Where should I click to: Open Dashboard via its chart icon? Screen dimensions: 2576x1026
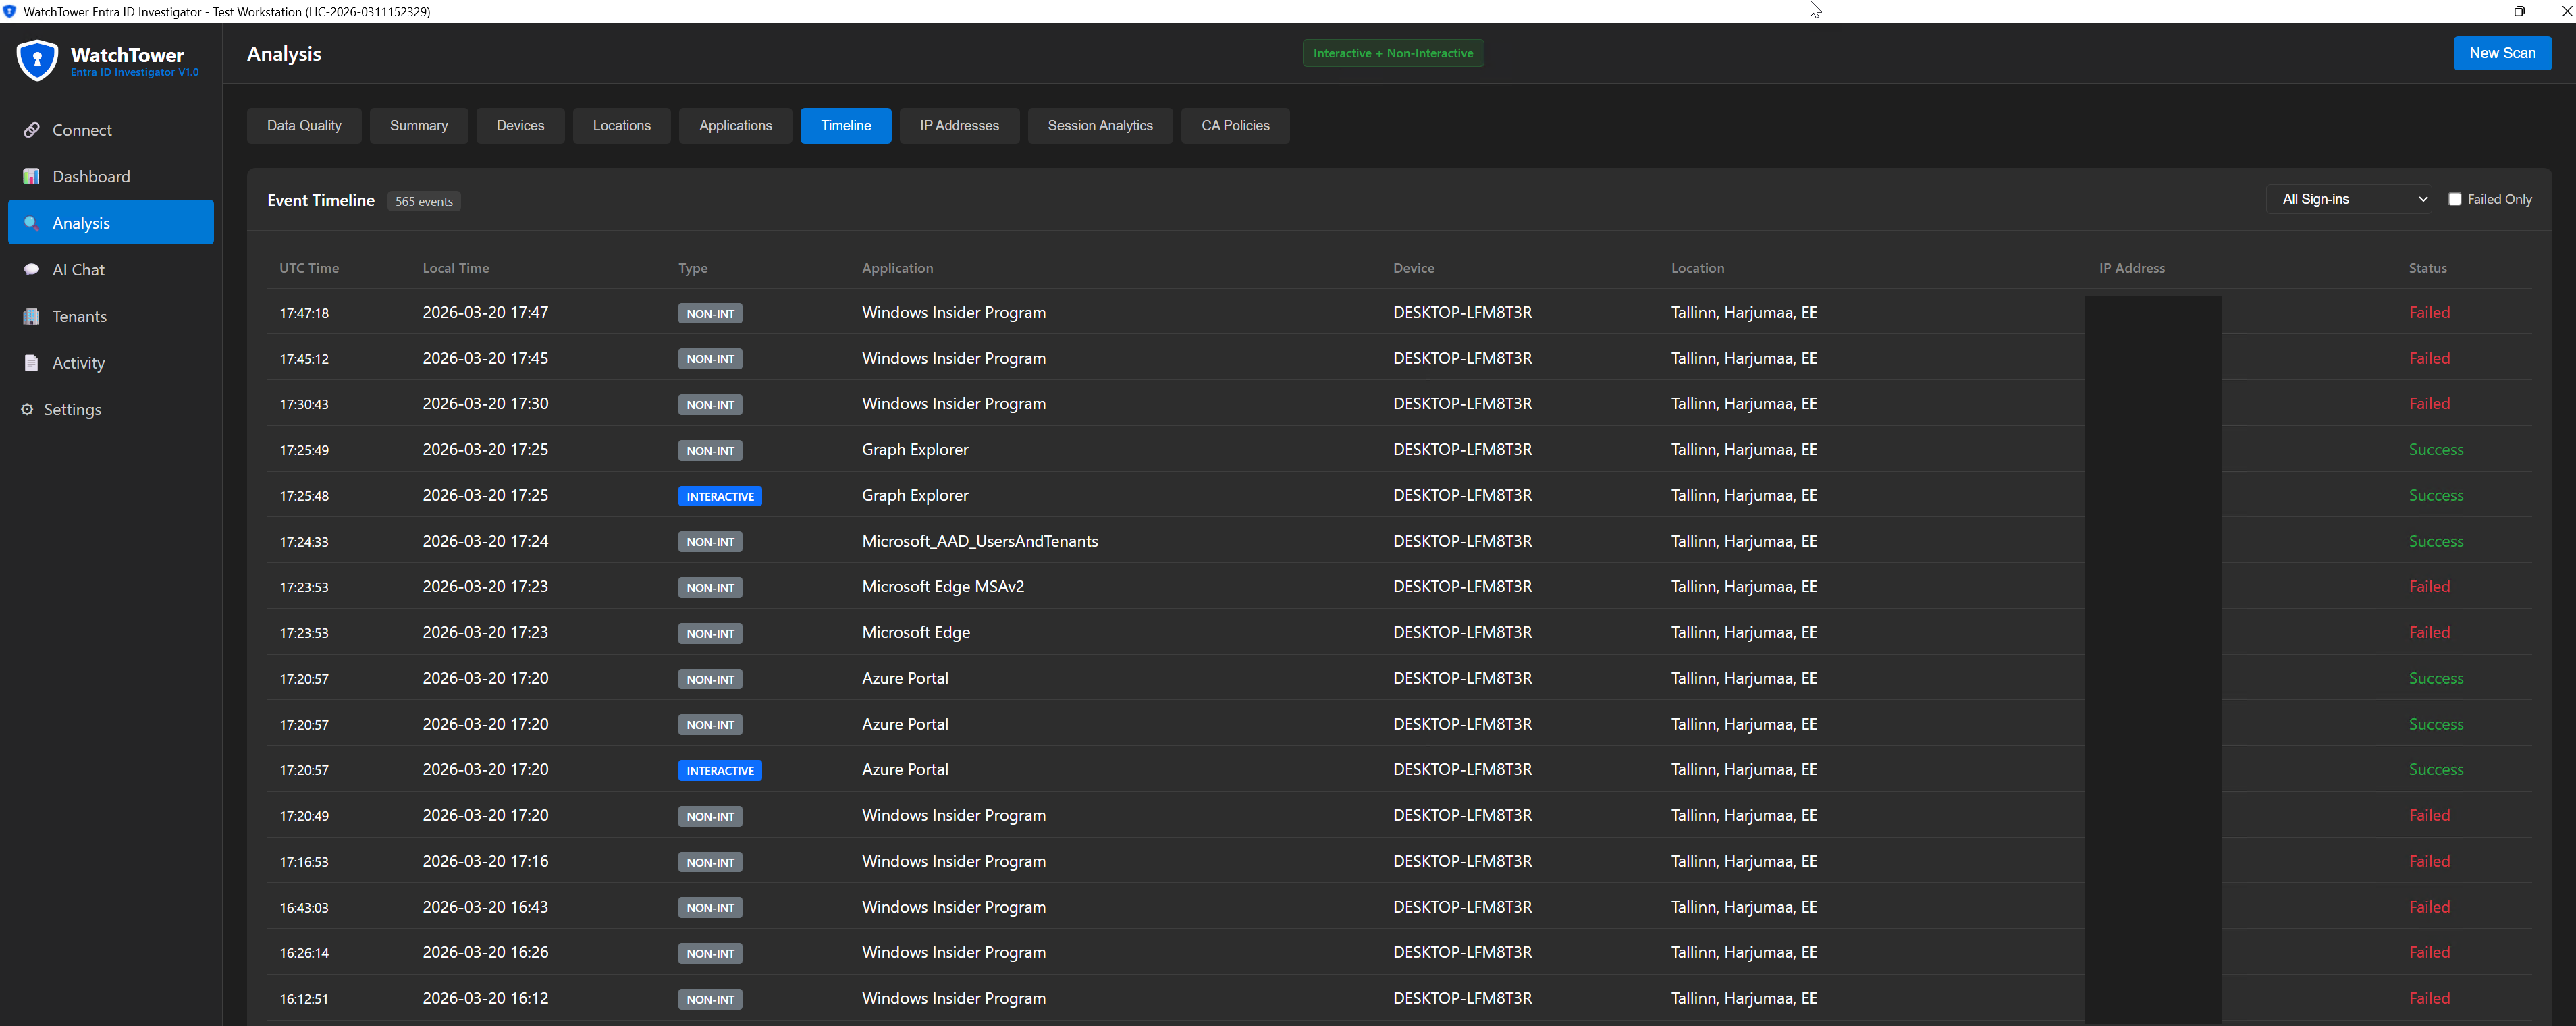point(32,177)
